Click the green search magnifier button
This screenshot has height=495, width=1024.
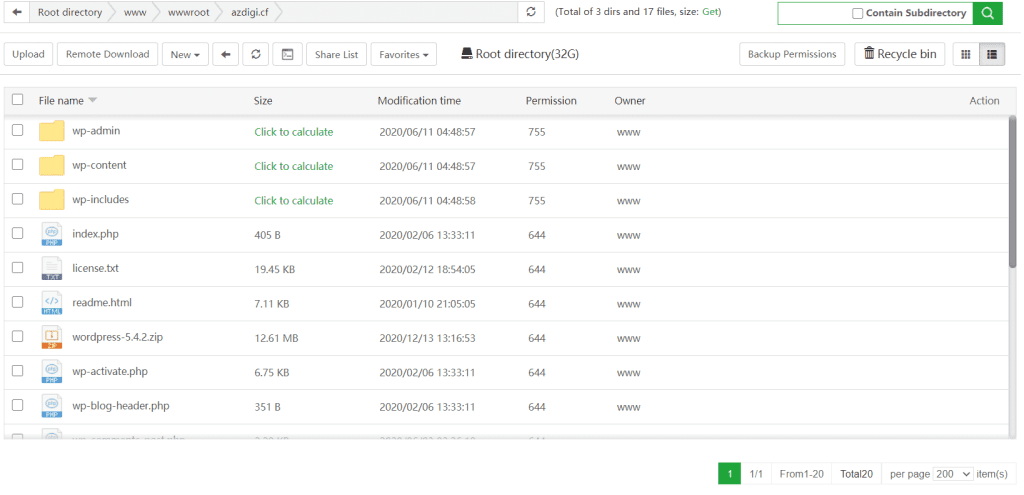click(988, 13)
